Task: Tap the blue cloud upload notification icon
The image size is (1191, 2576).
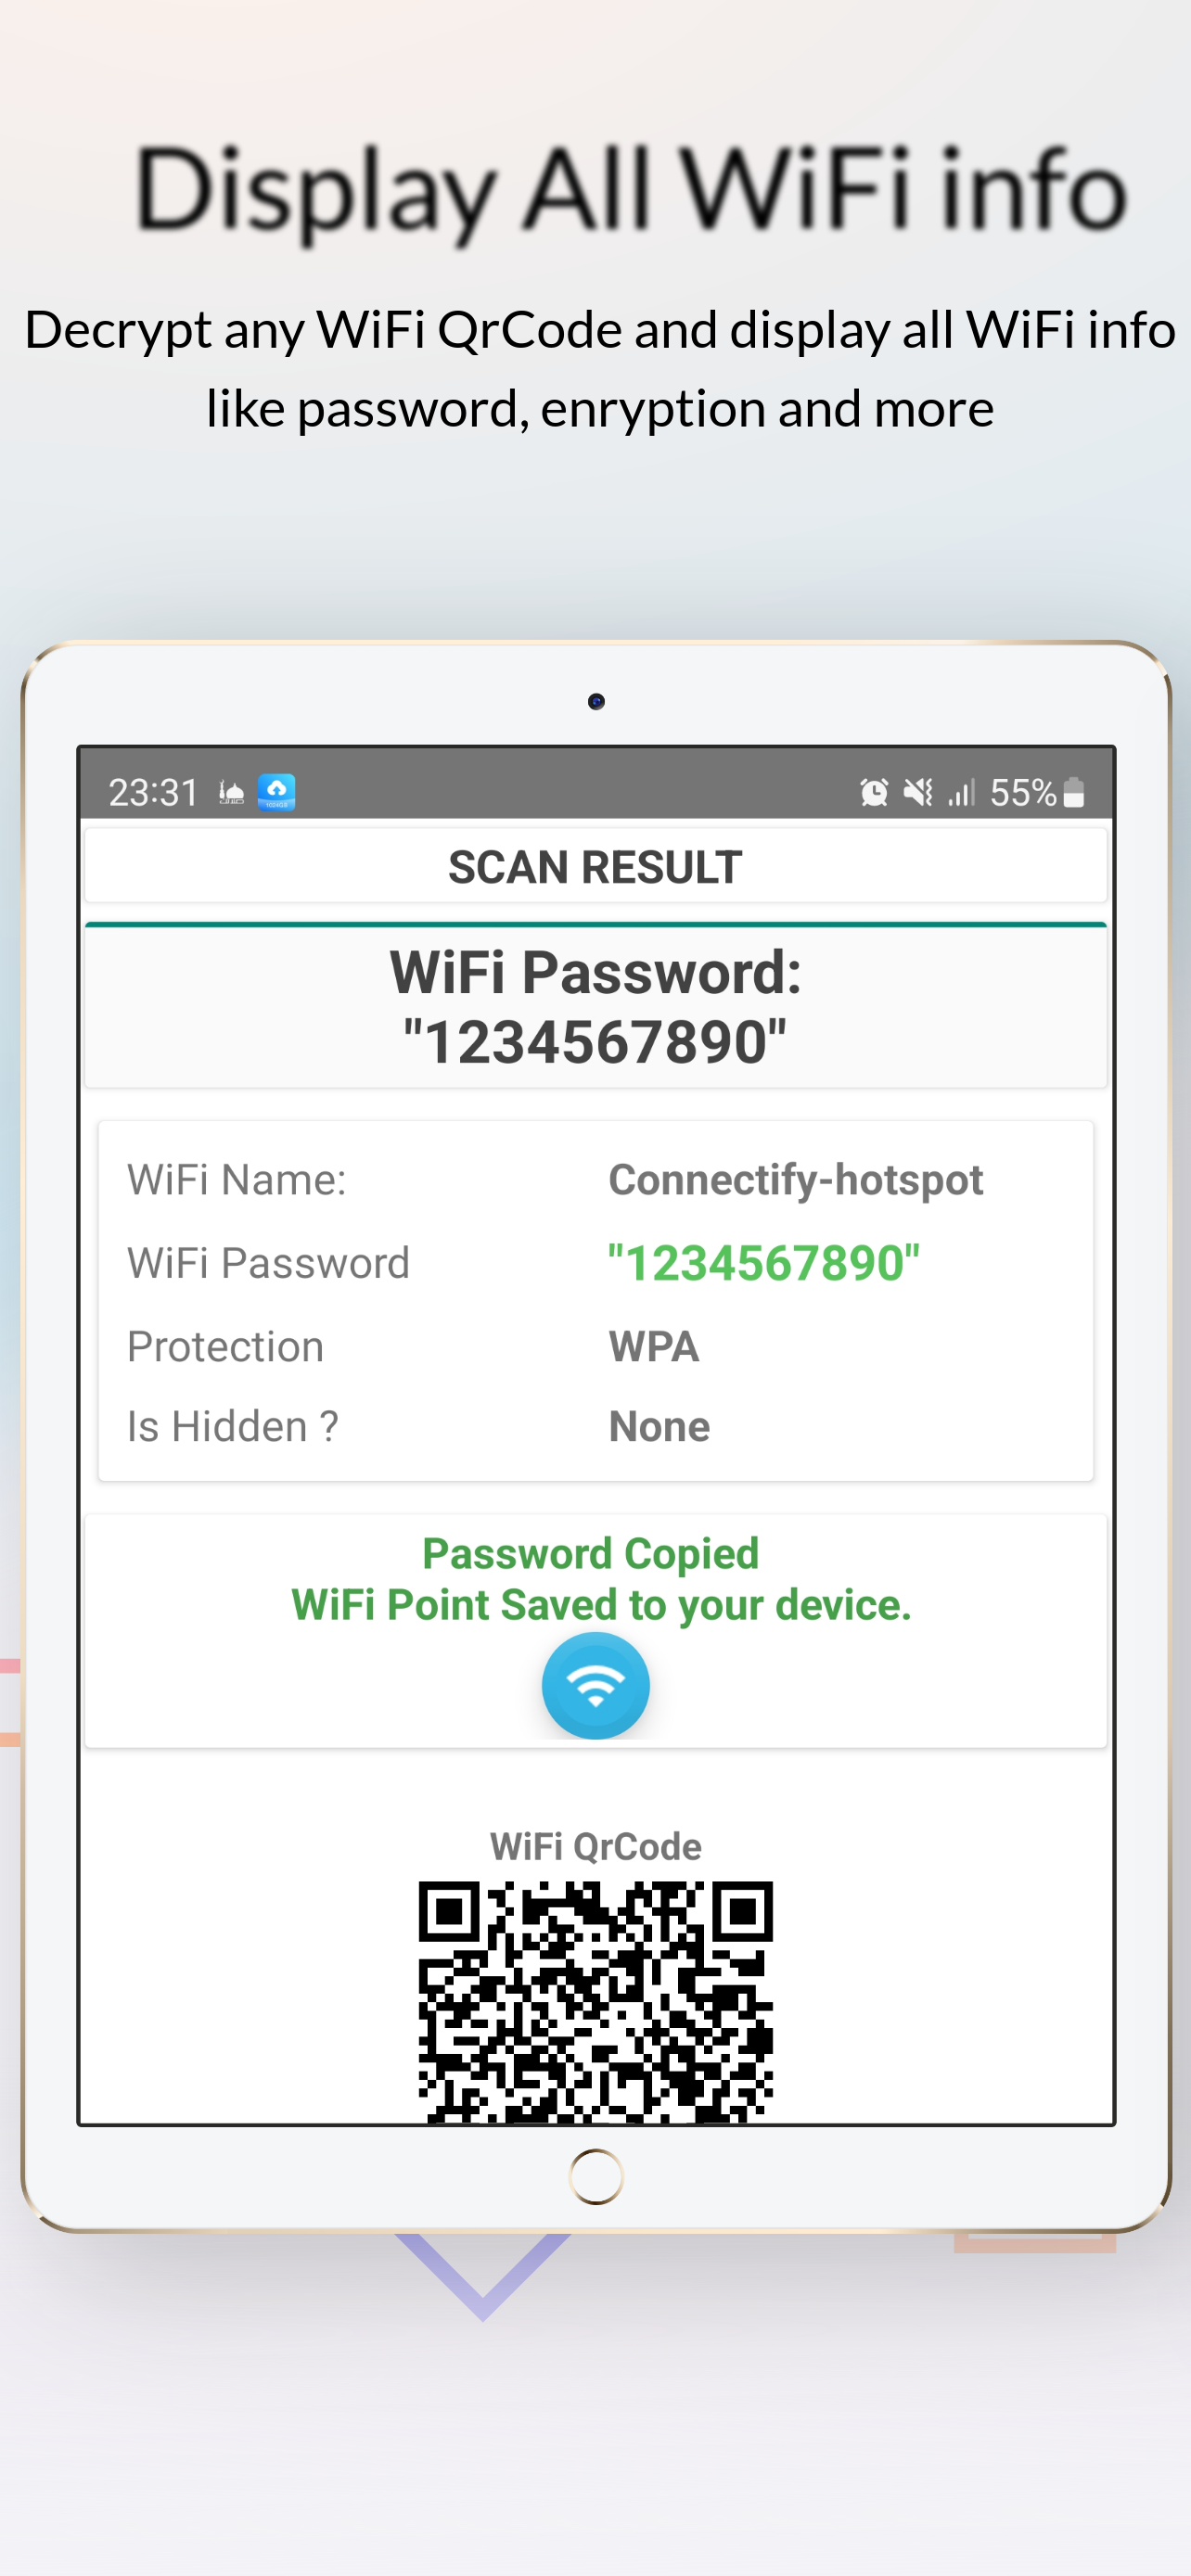Action: coord(276,792)
